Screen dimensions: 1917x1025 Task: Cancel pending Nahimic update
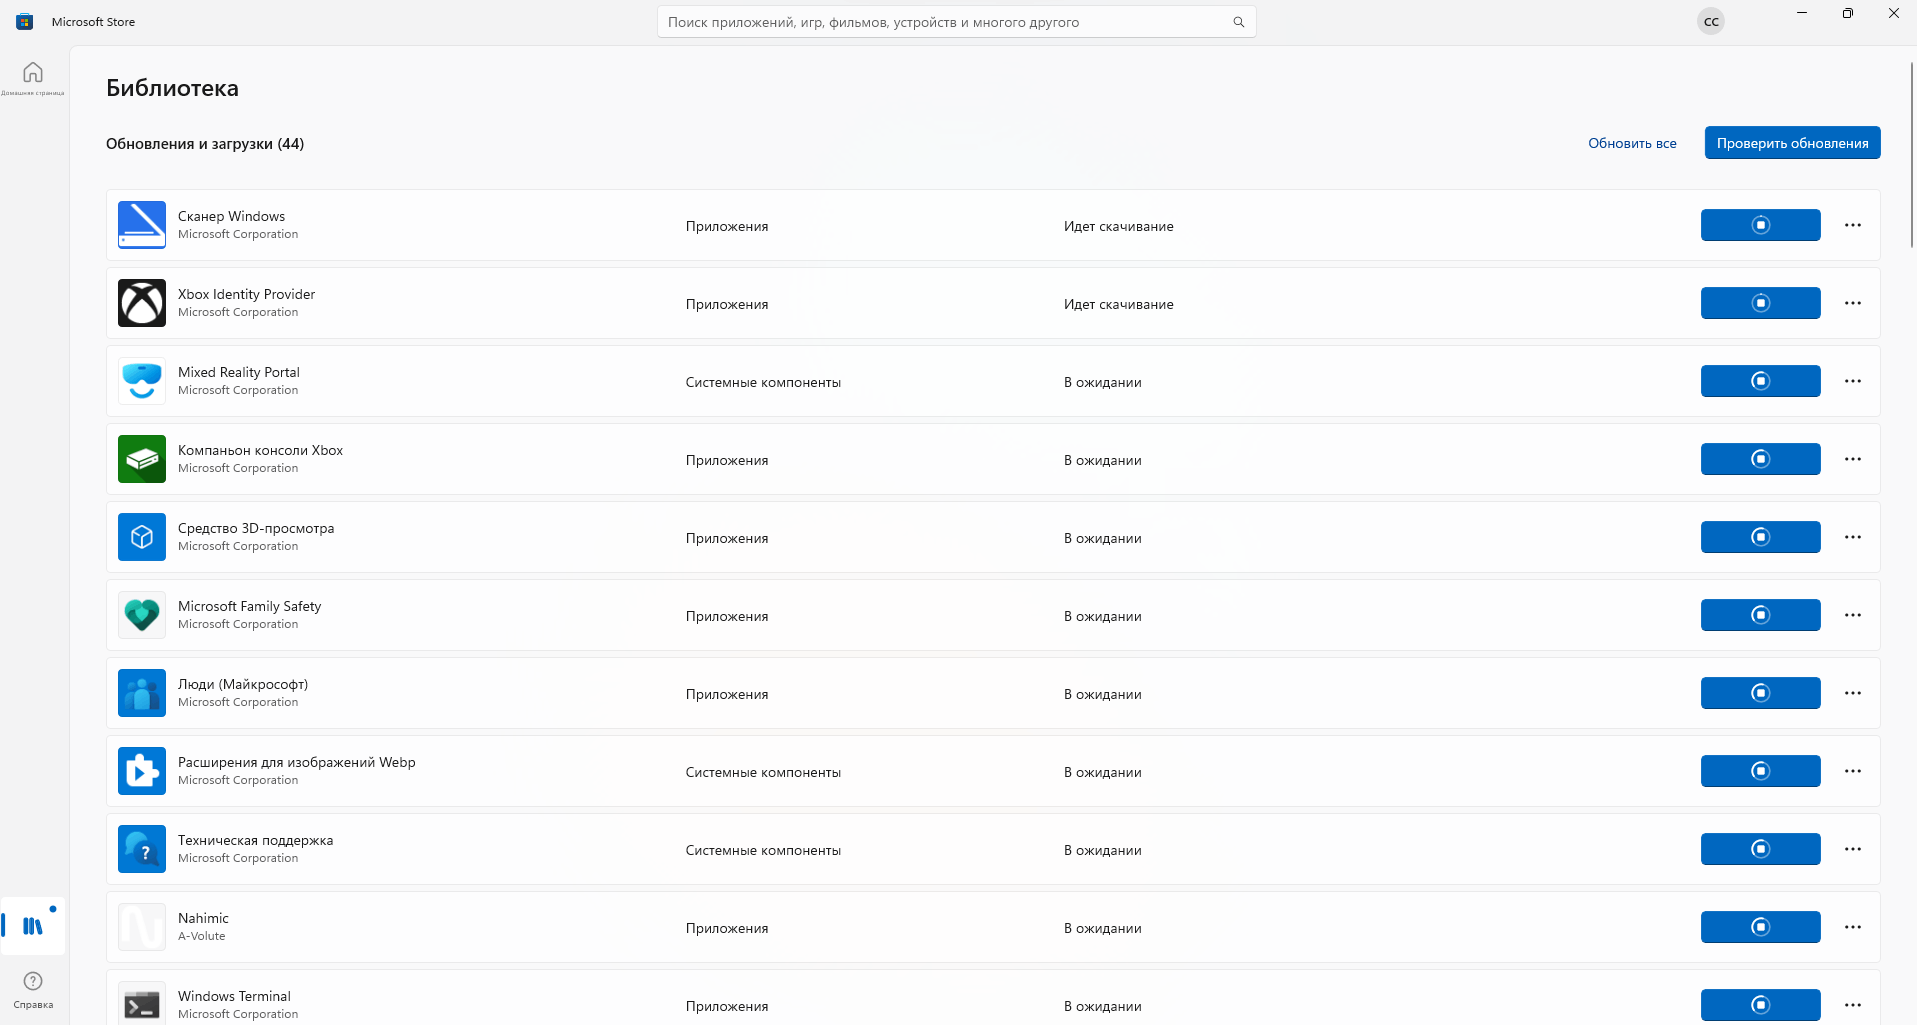click(x=1760, y=927)
